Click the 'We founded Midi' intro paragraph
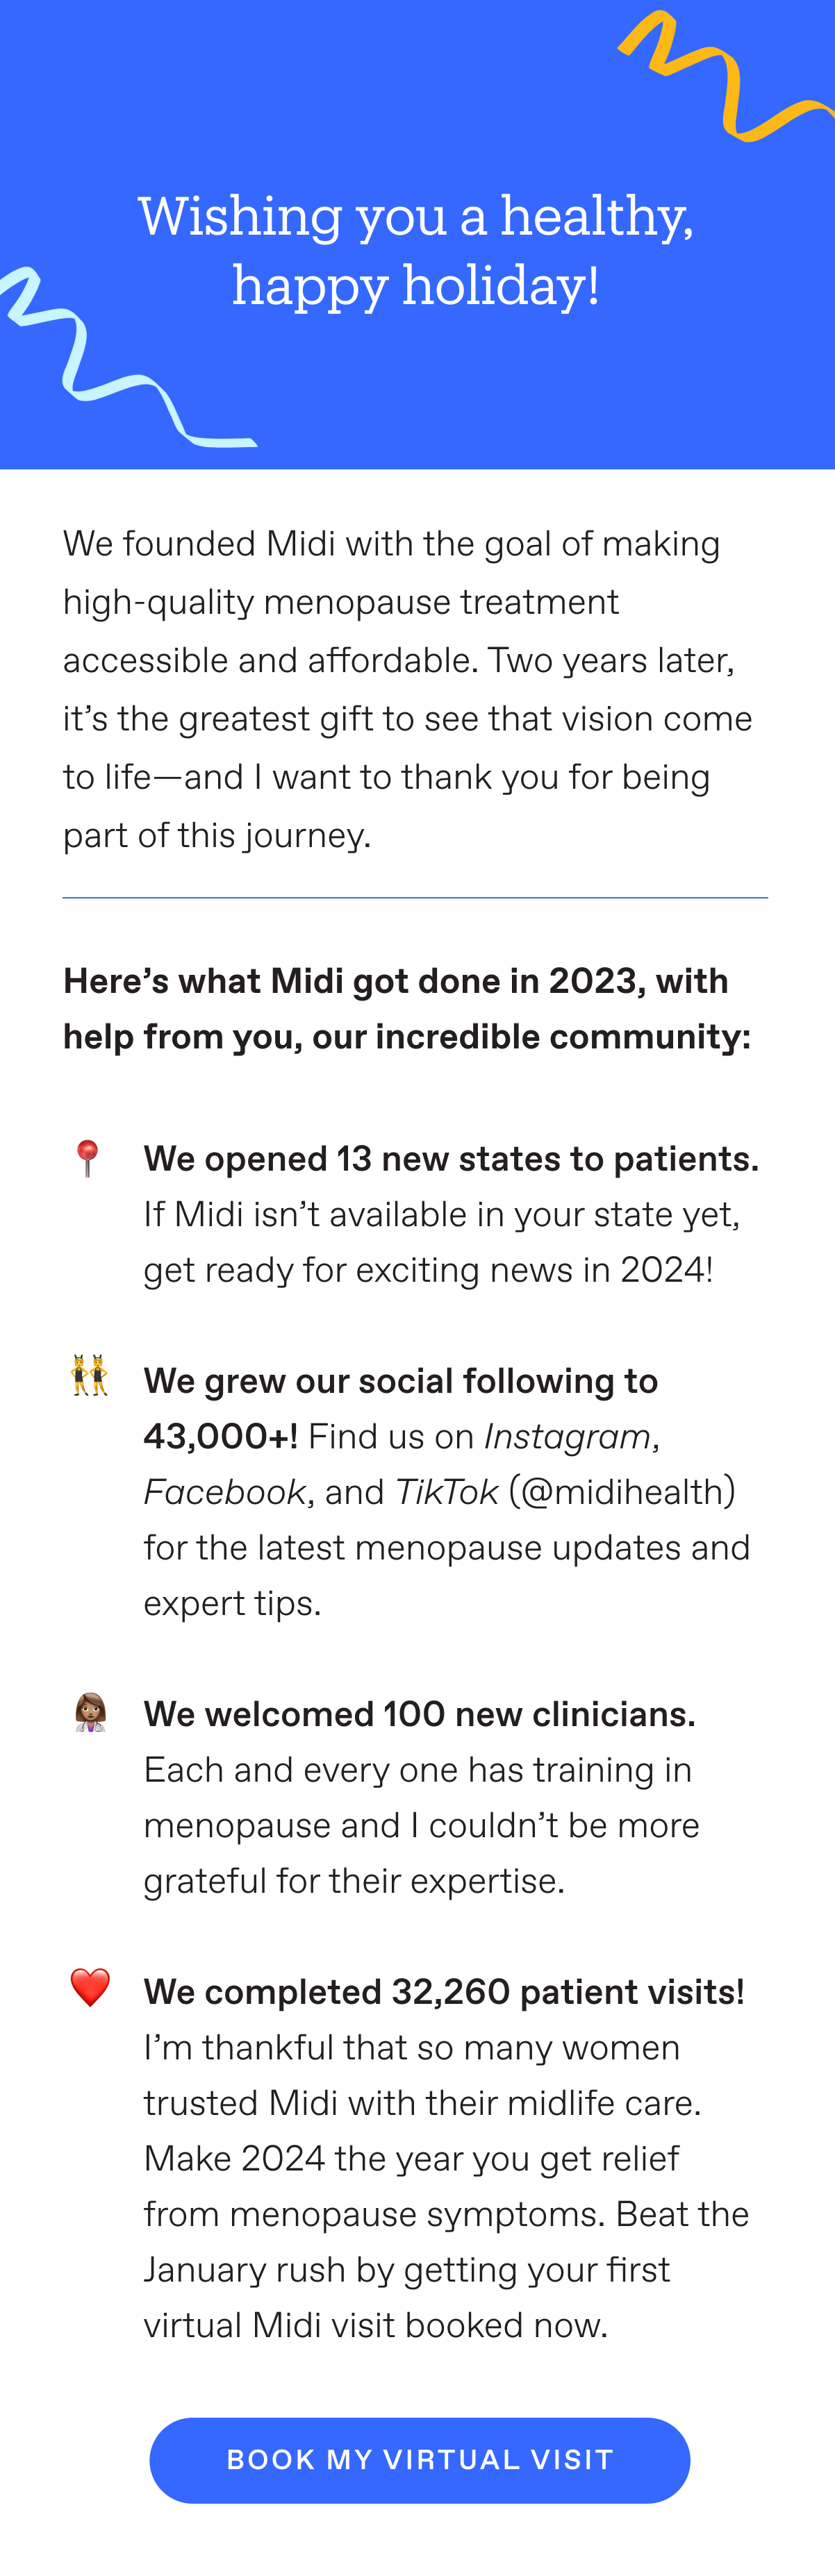Image resolution: width=835 pixels, height=2576 pixels. pyautogui.click(x=408, y=689)
